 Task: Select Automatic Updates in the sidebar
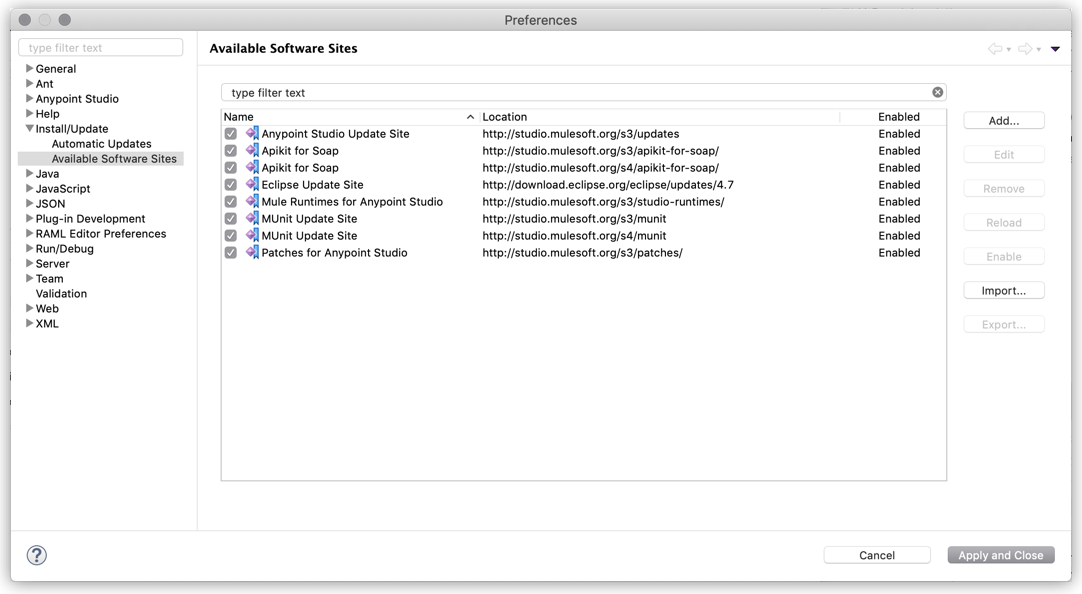click(x=101, y=143)
